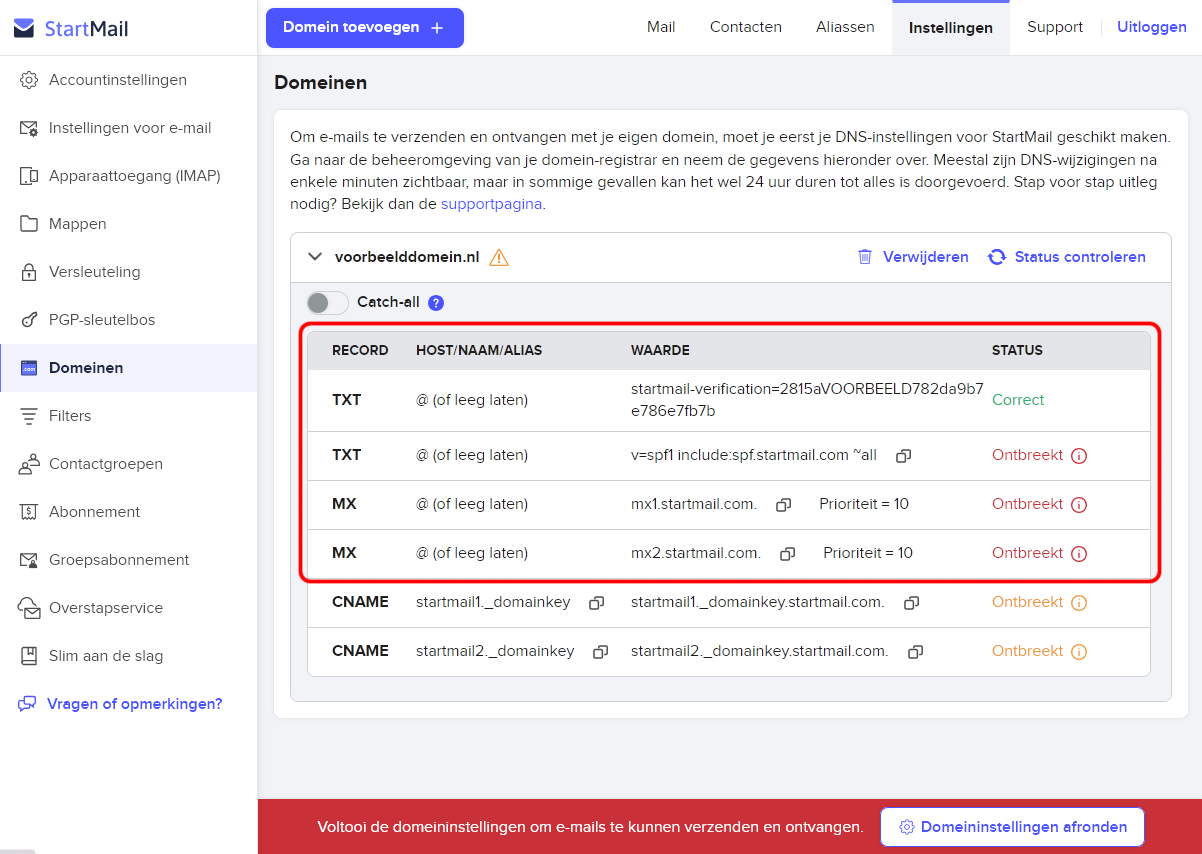Click Uitloggen to sign out
Image resolution: width=1202 pixels, height=854 pixels.
1152,27
